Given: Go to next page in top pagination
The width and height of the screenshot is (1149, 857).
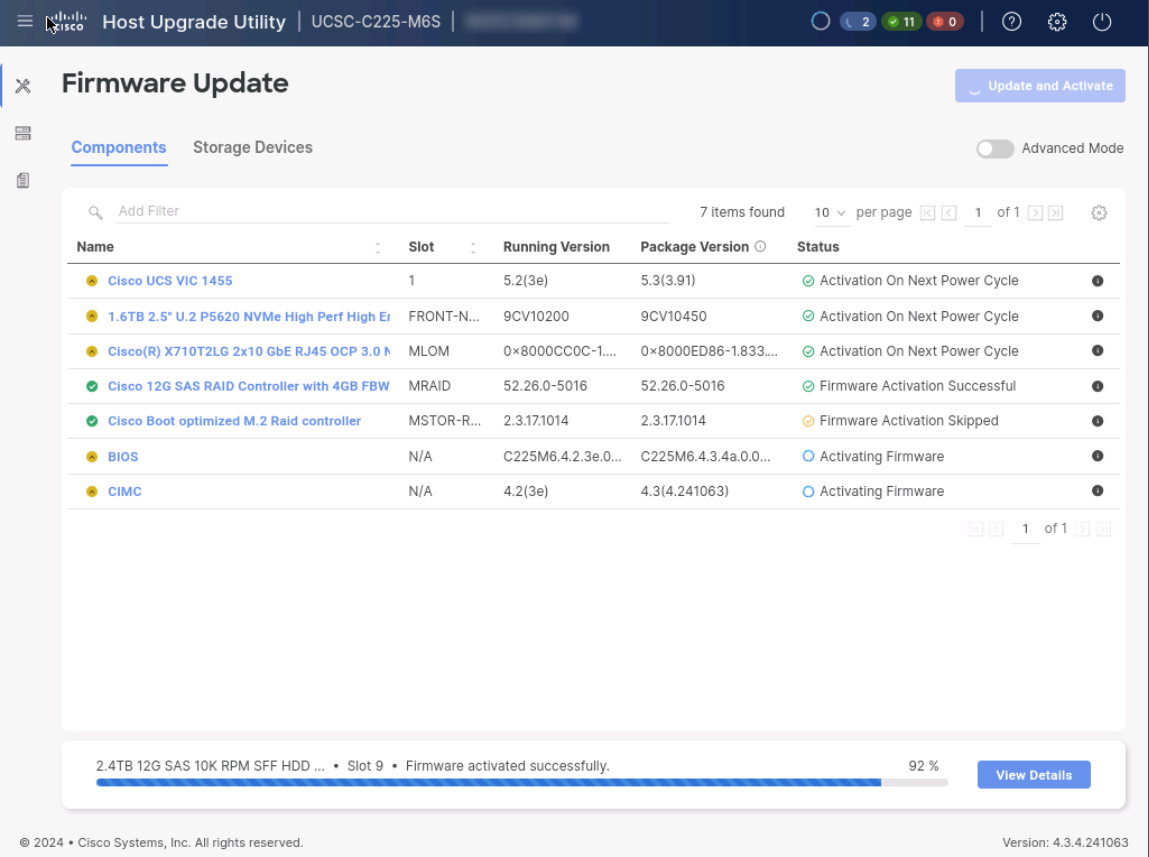Looking at the screenshot, I should point(1035,212).
